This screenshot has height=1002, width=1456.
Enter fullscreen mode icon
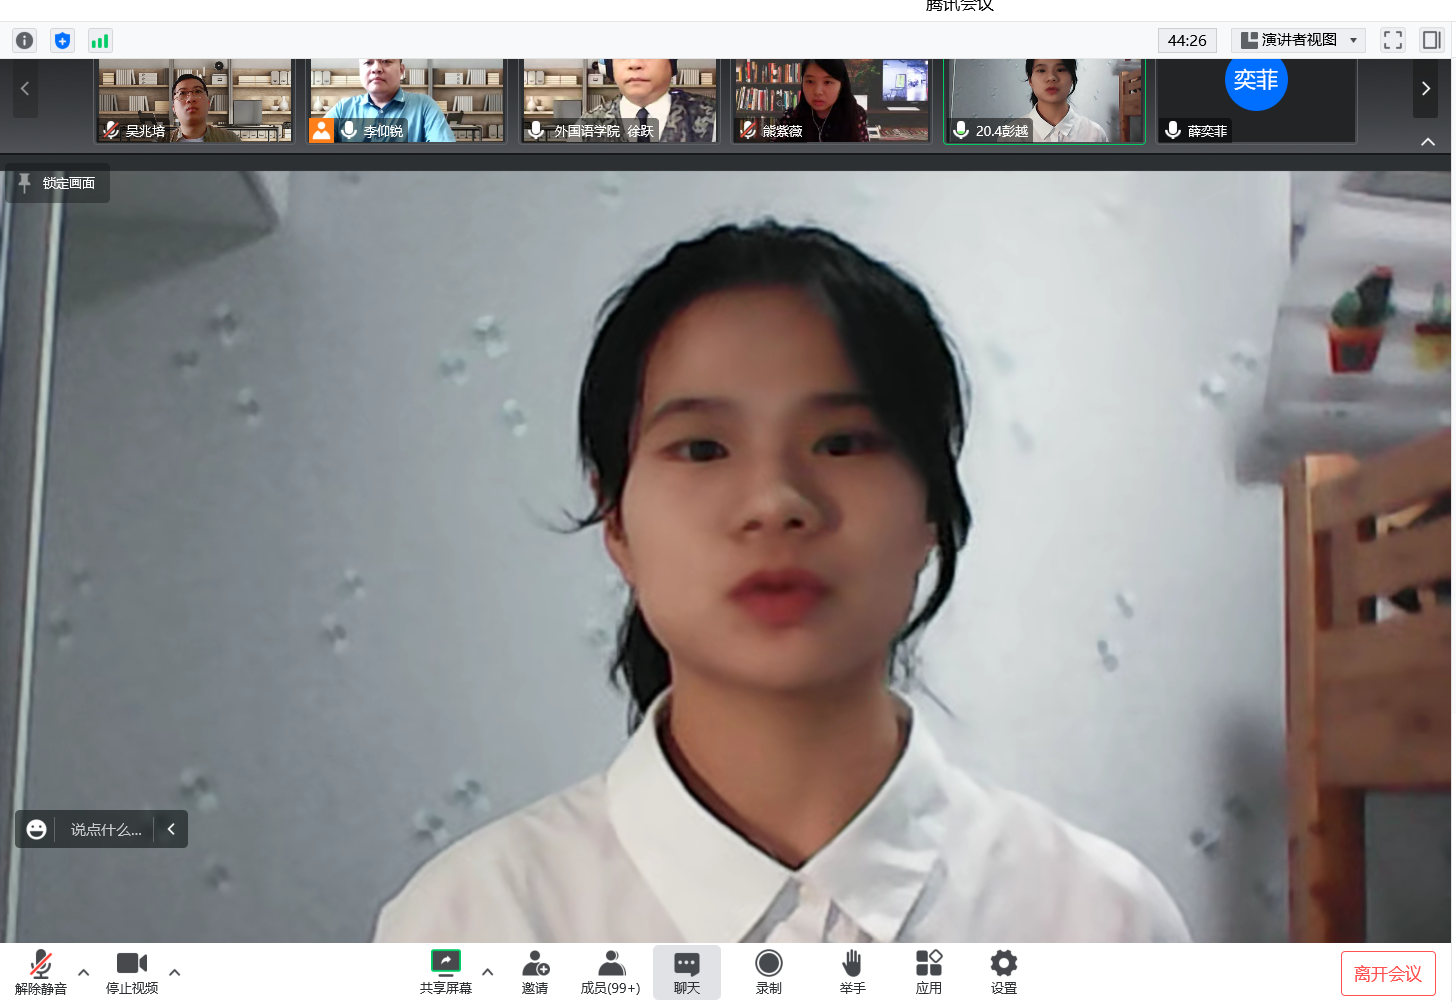[1392, 40]
